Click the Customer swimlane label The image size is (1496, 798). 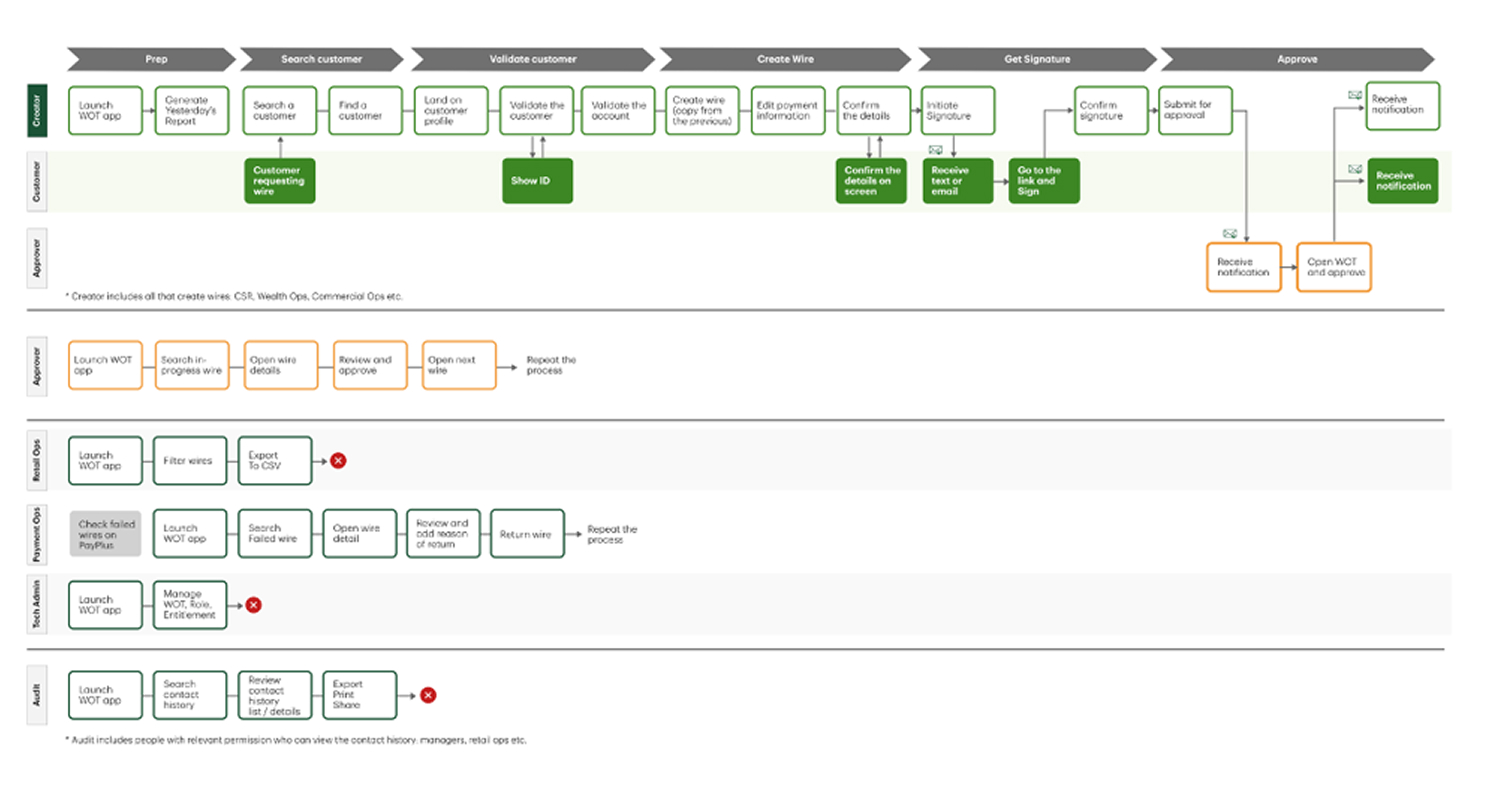click(x=38, y=180)
